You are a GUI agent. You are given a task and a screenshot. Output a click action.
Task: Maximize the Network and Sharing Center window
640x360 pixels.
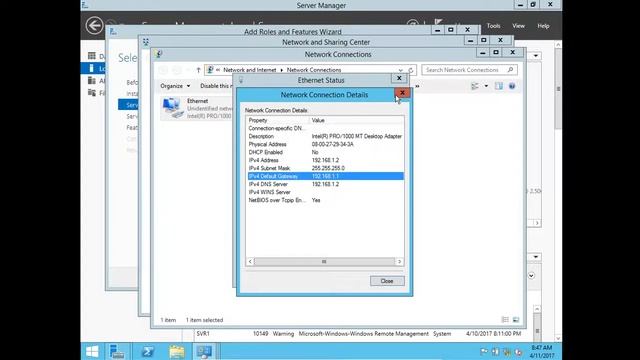[484, 40]
